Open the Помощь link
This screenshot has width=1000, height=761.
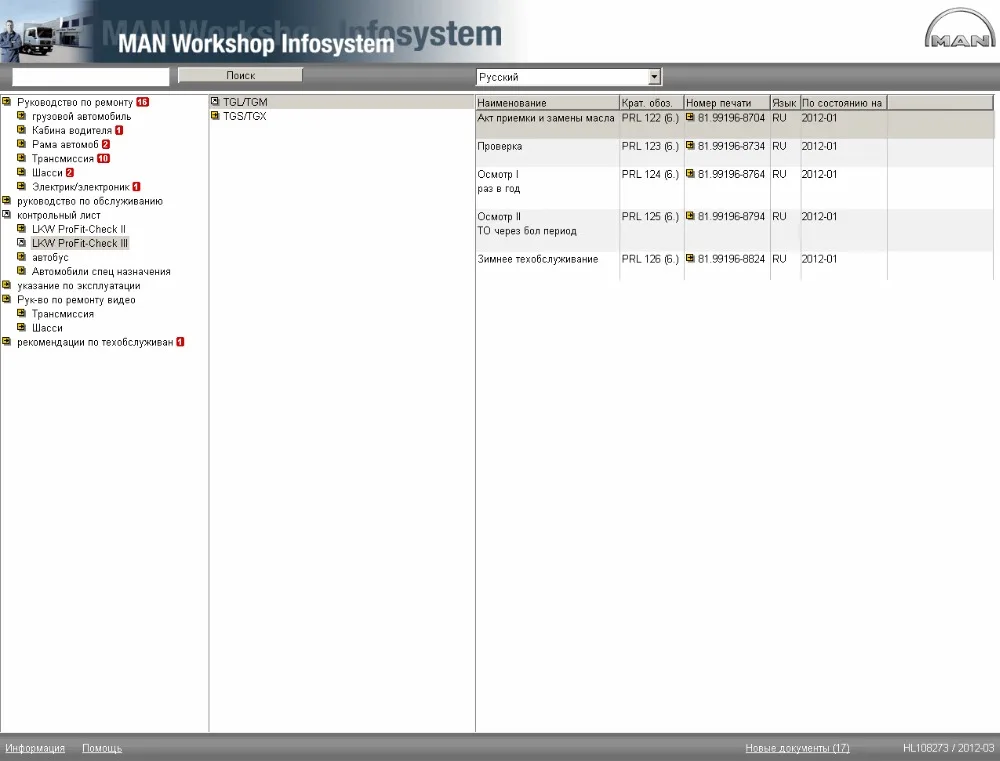pos(102,748)
